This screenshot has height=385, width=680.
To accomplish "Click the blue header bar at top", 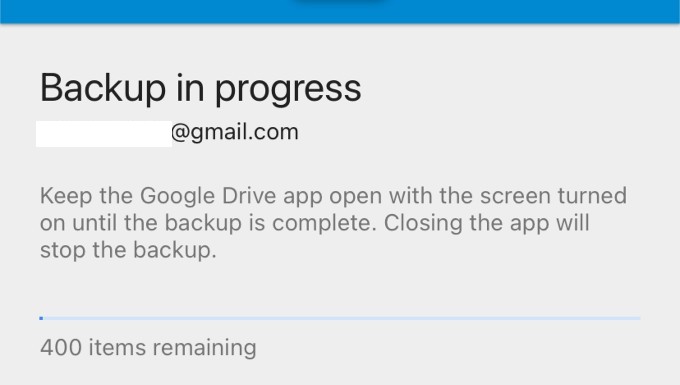I will tap(340, 11).
